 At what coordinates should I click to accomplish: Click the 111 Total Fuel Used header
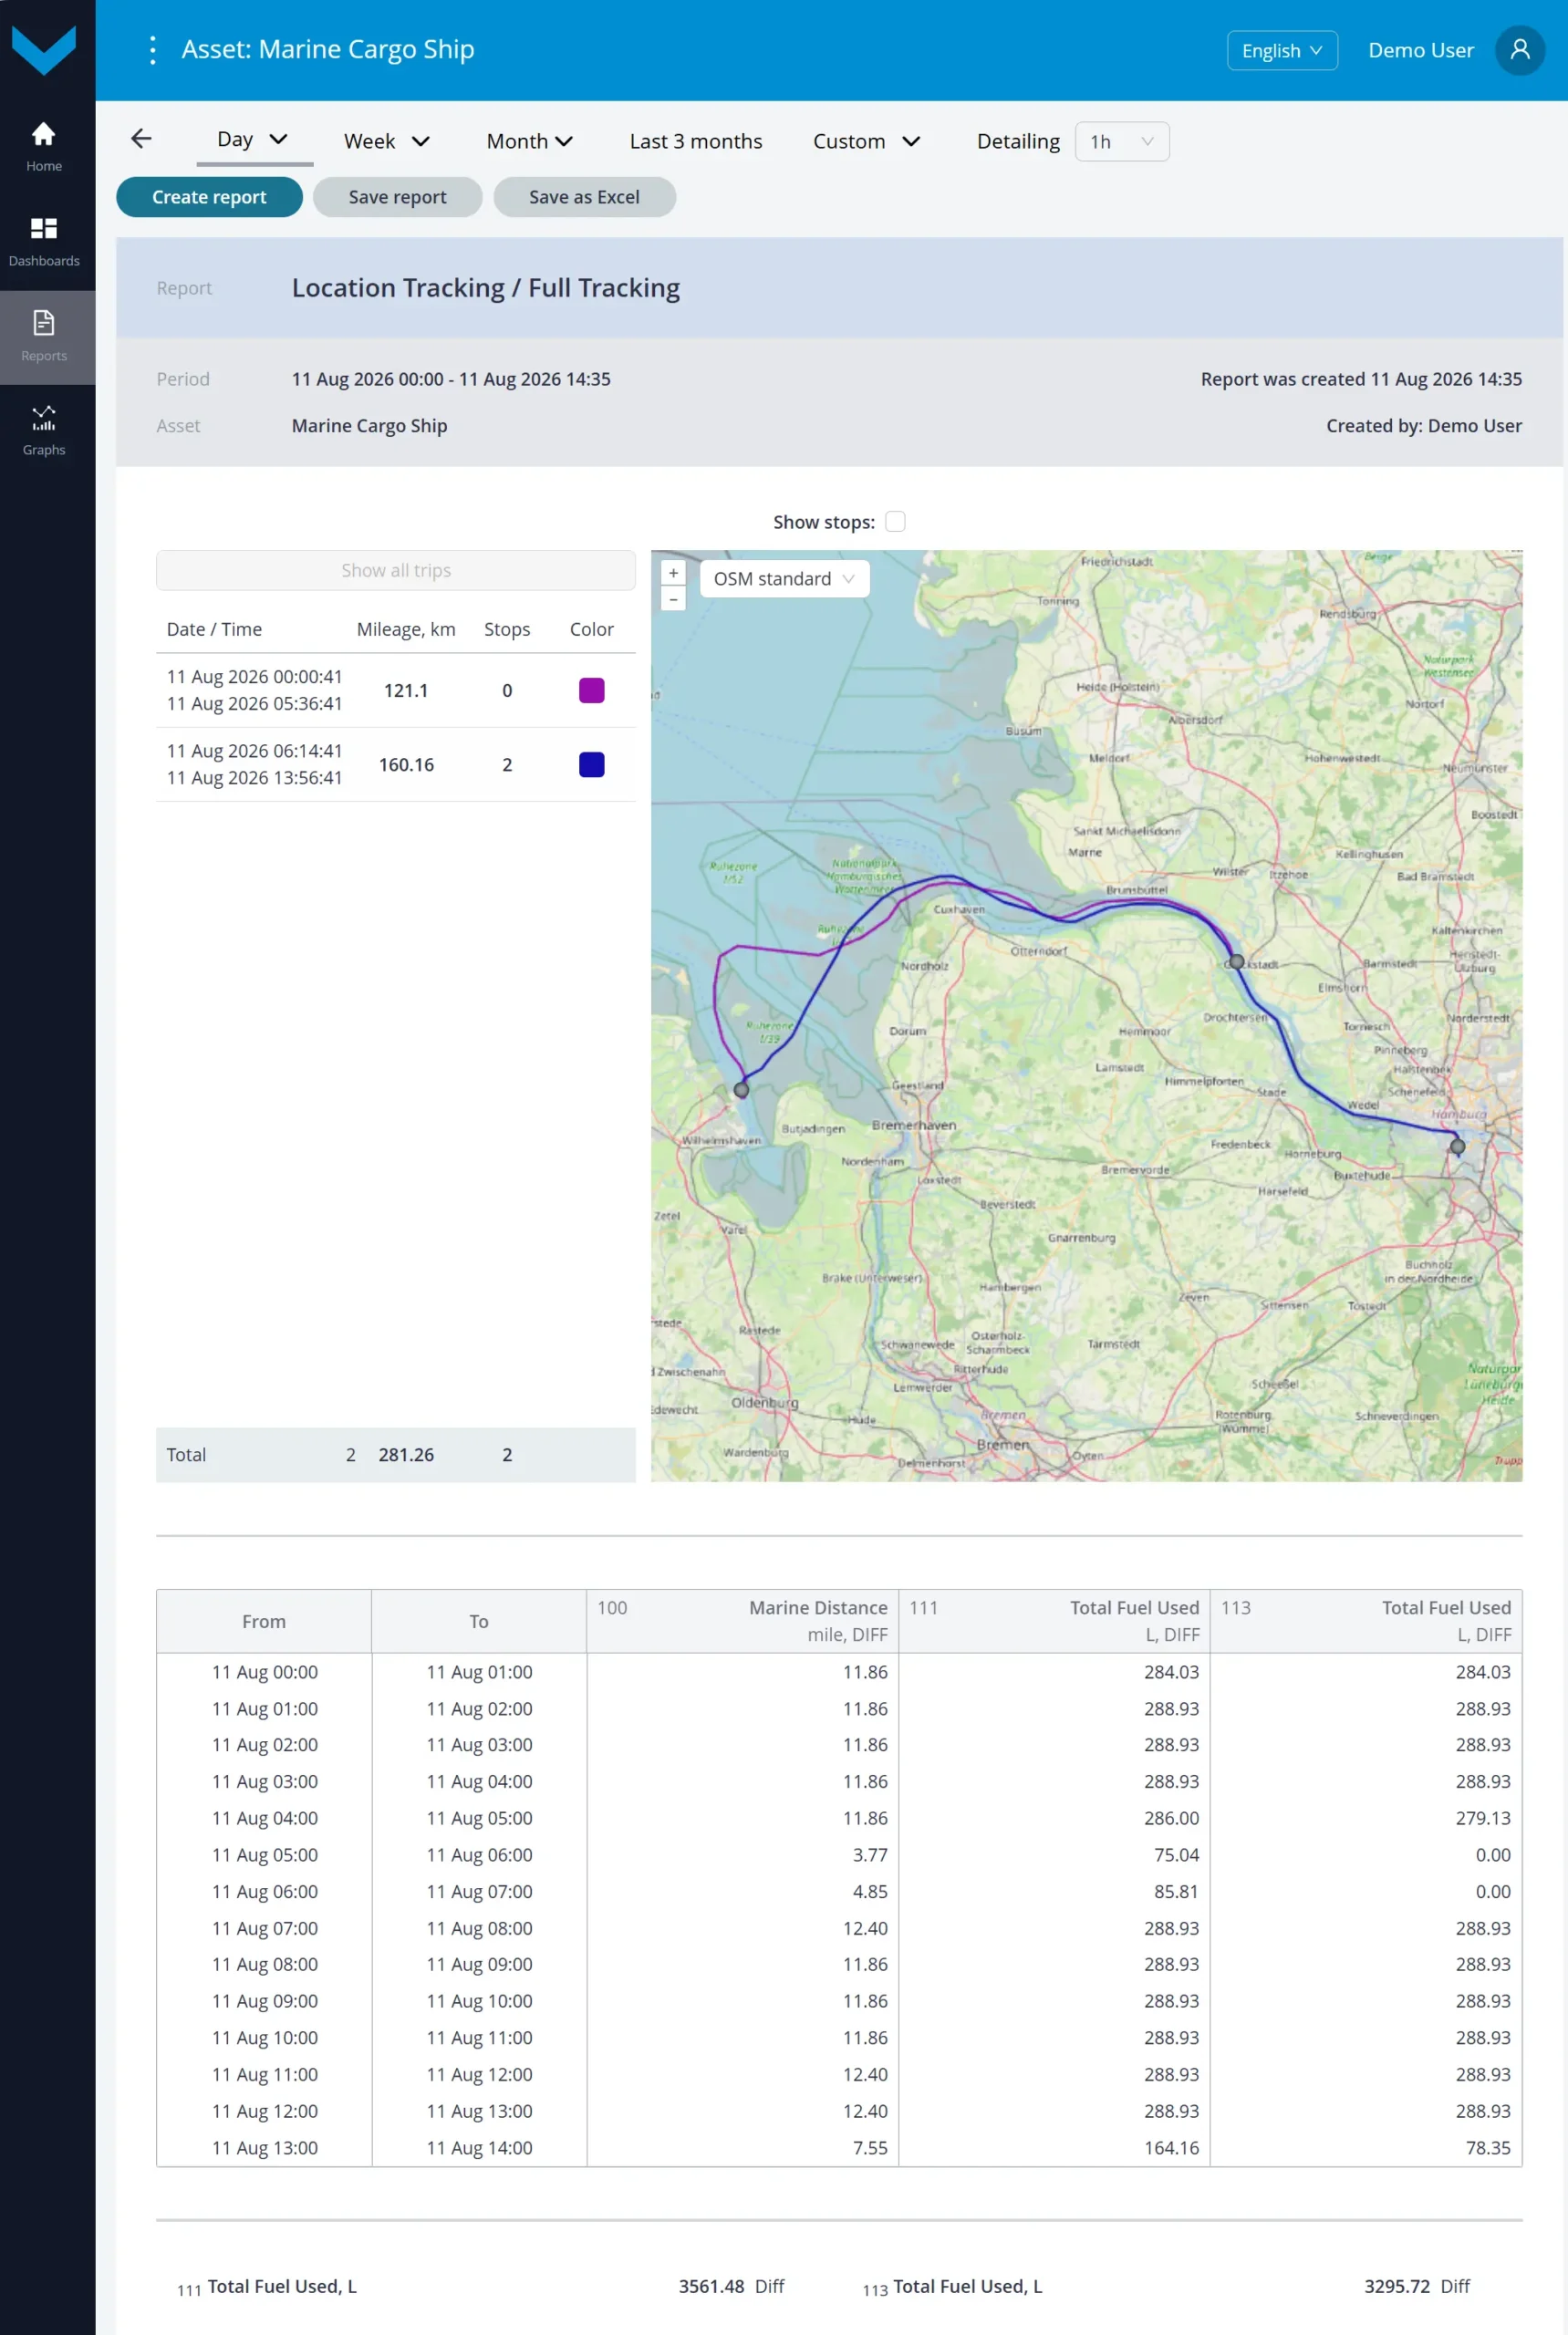click(1054, 1621)
